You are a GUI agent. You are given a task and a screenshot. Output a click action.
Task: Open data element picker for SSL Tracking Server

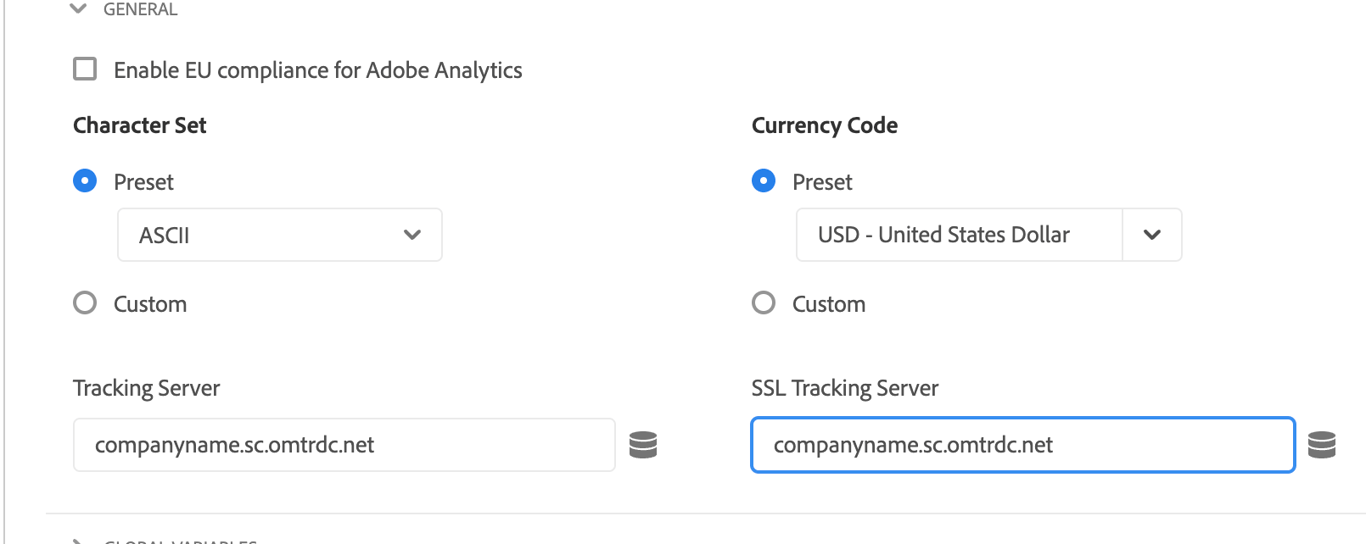click(1321, 445)
